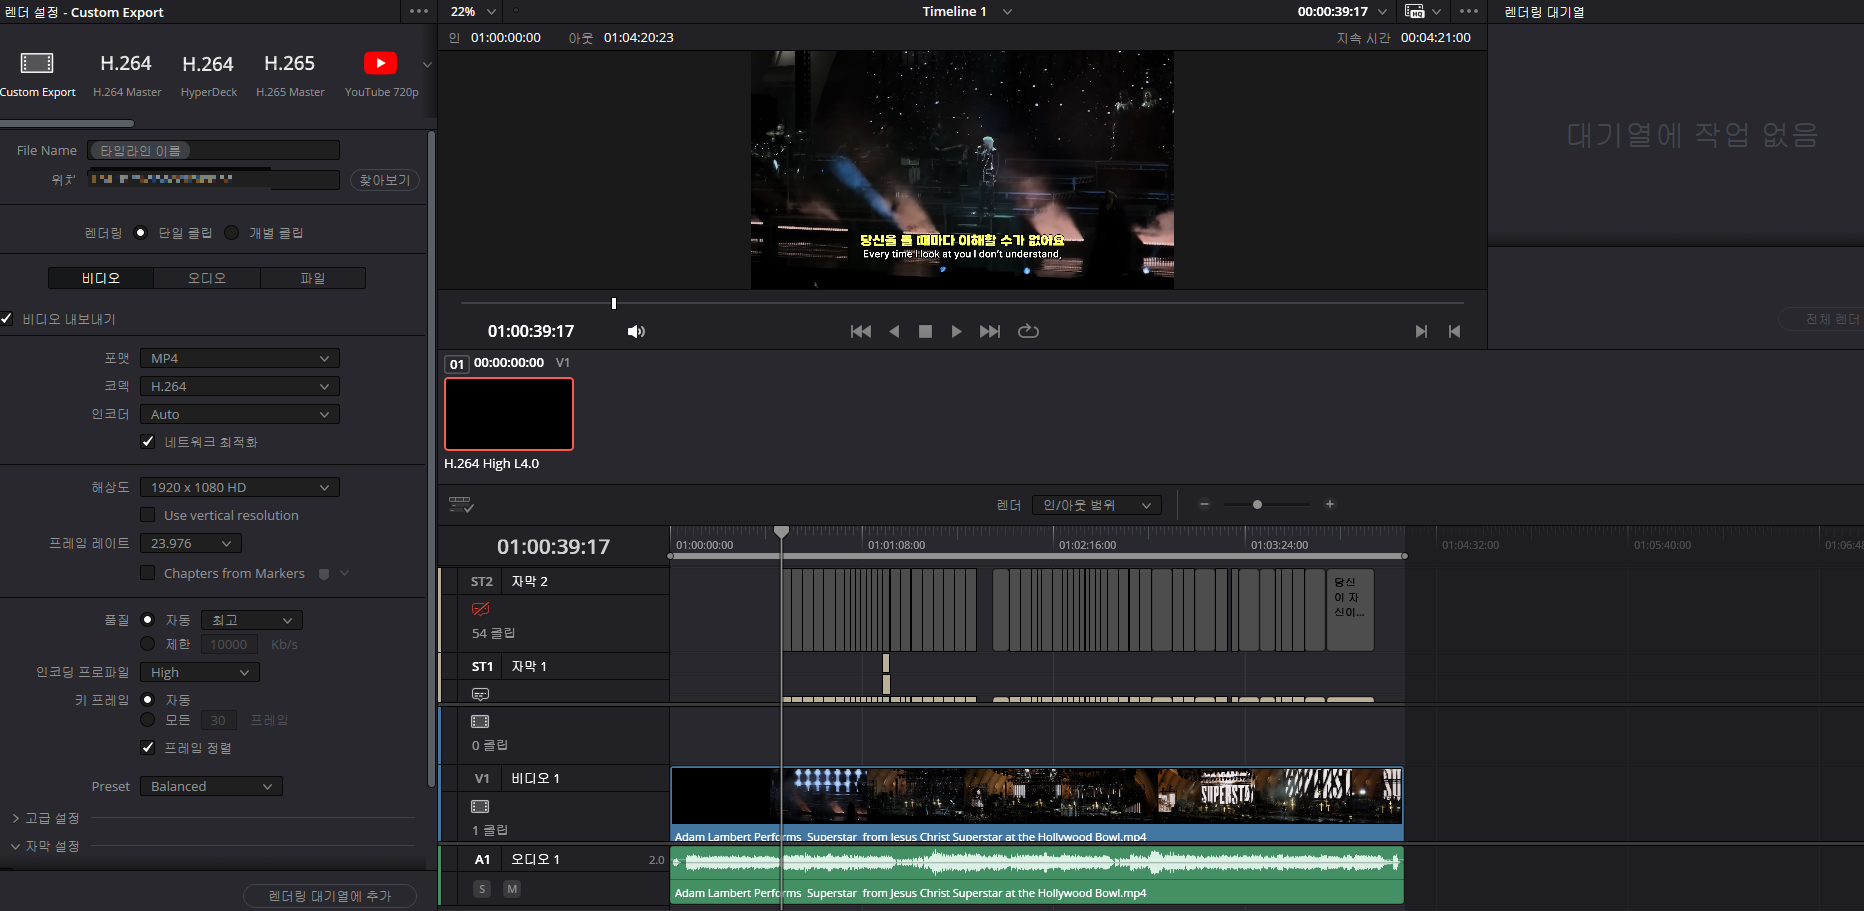Select 제한 quality radio button
1864x911 pixels.
point(148,644)
